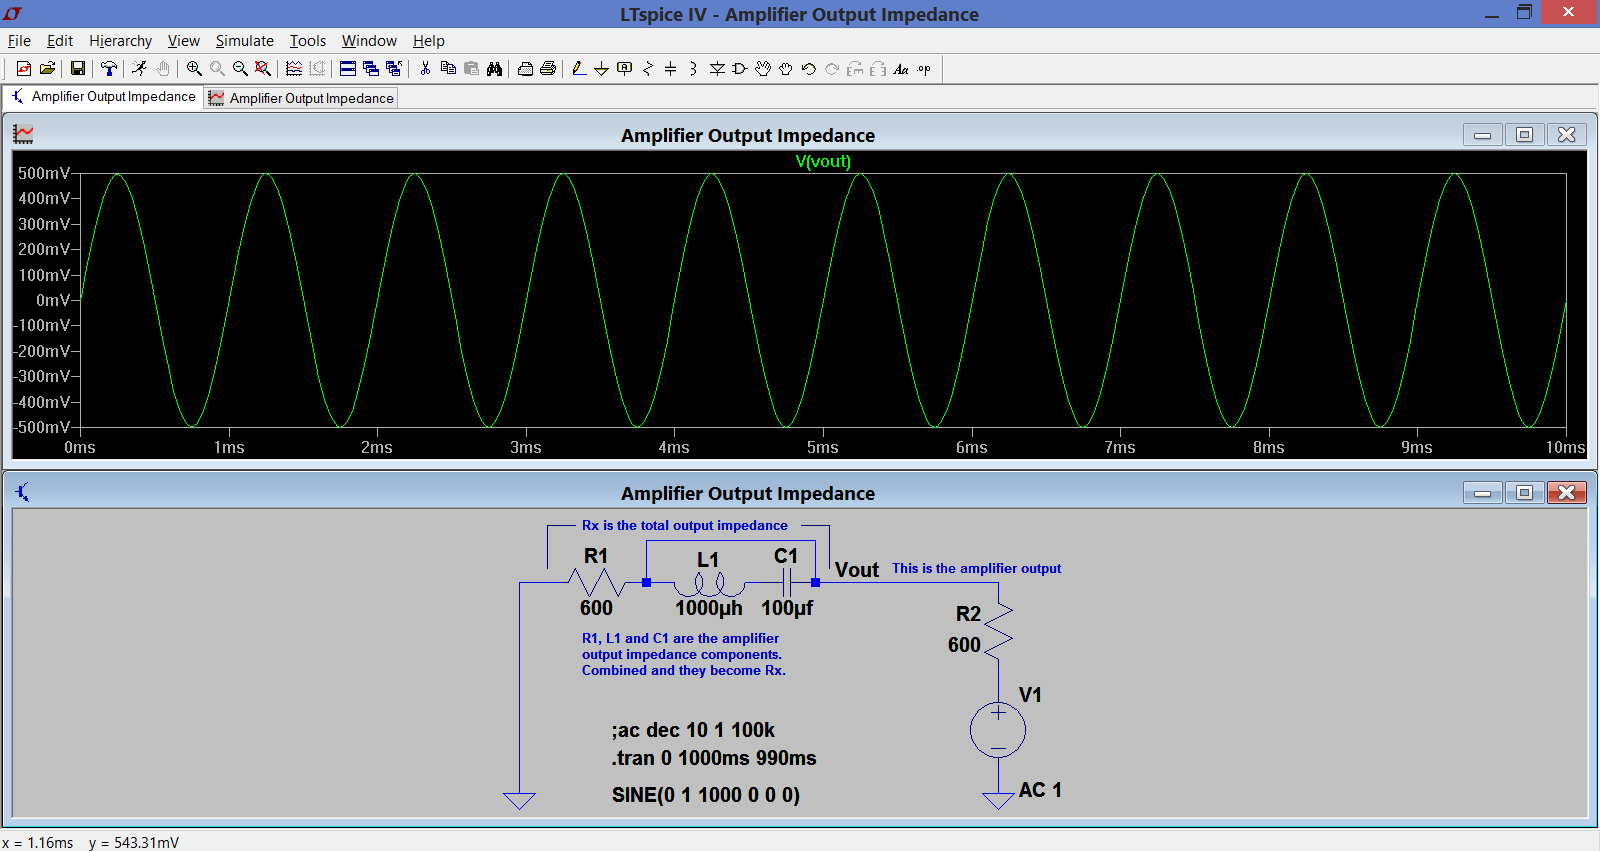
Task: Select the R1 resistor symbol
Action: [596, 582]
